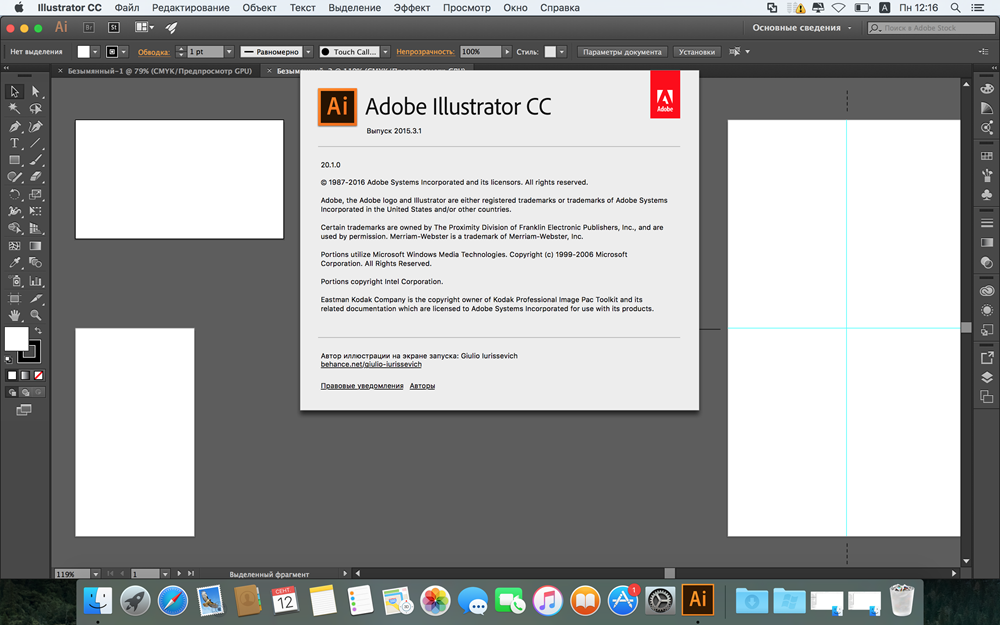Open Adobe Bridge via Br icon

(x=89, y=27)
